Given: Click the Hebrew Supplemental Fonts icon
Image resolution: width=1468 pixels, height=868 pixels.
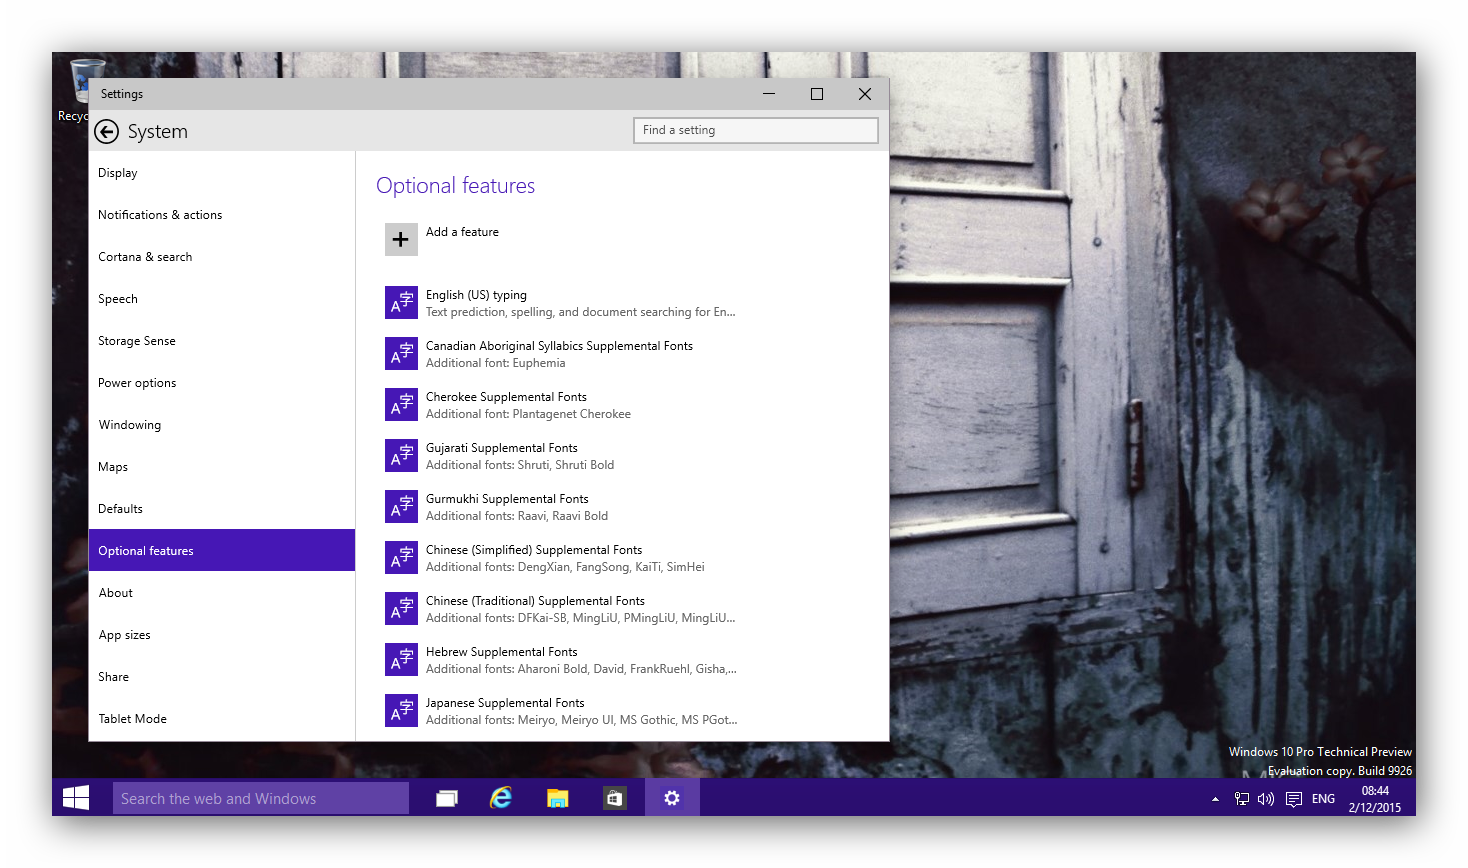Looking at the screenshot, I should 401,659.
